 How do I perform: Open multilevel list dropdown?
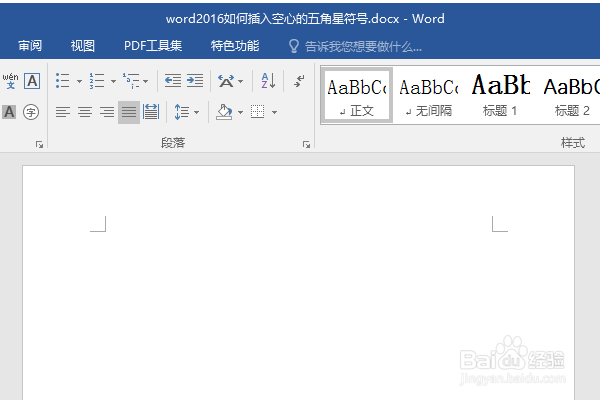coord(145,81)
